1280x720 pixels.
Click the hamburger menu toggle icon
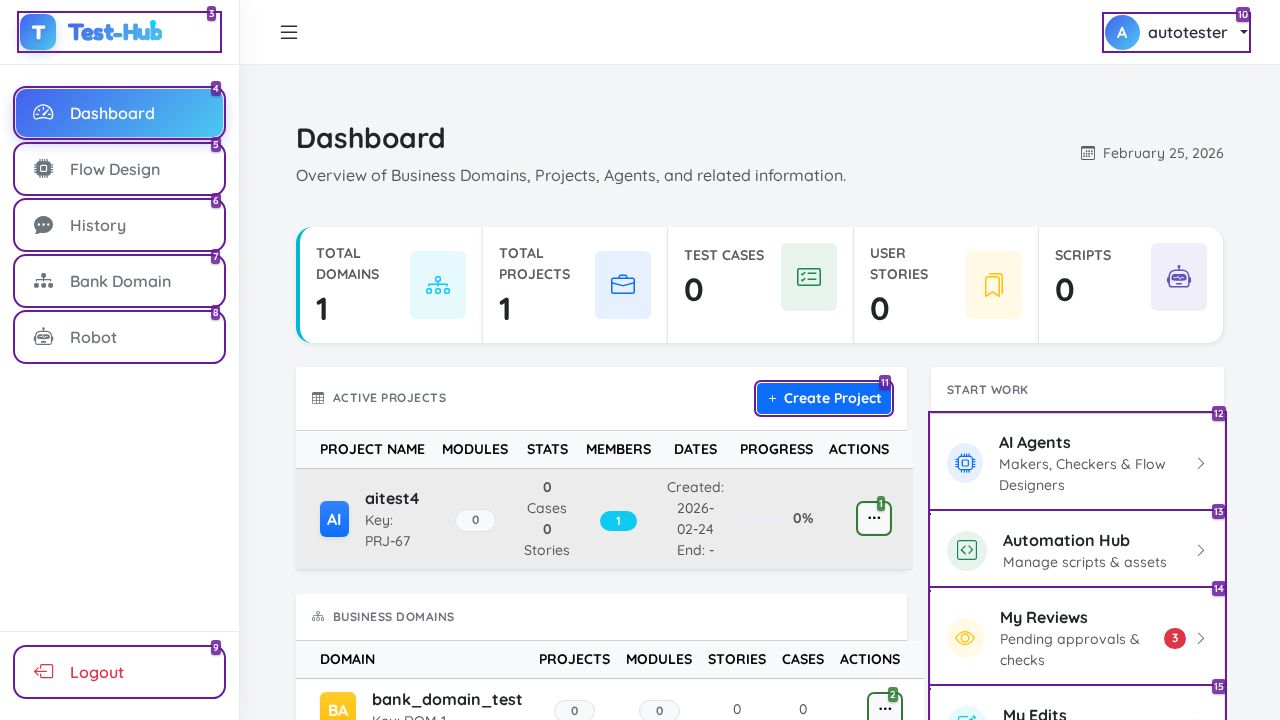click(x=289, y=32)
